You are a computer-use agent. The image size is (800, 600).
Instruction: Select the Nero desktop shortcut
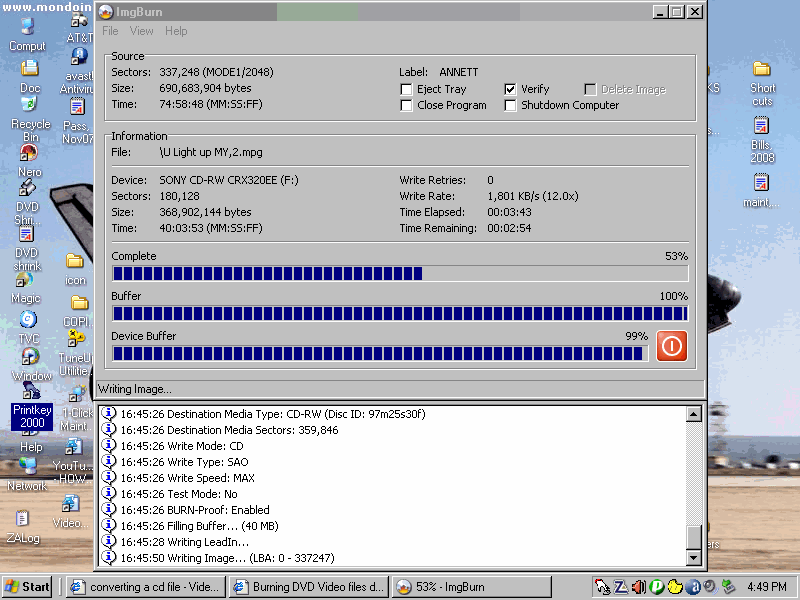29,161
